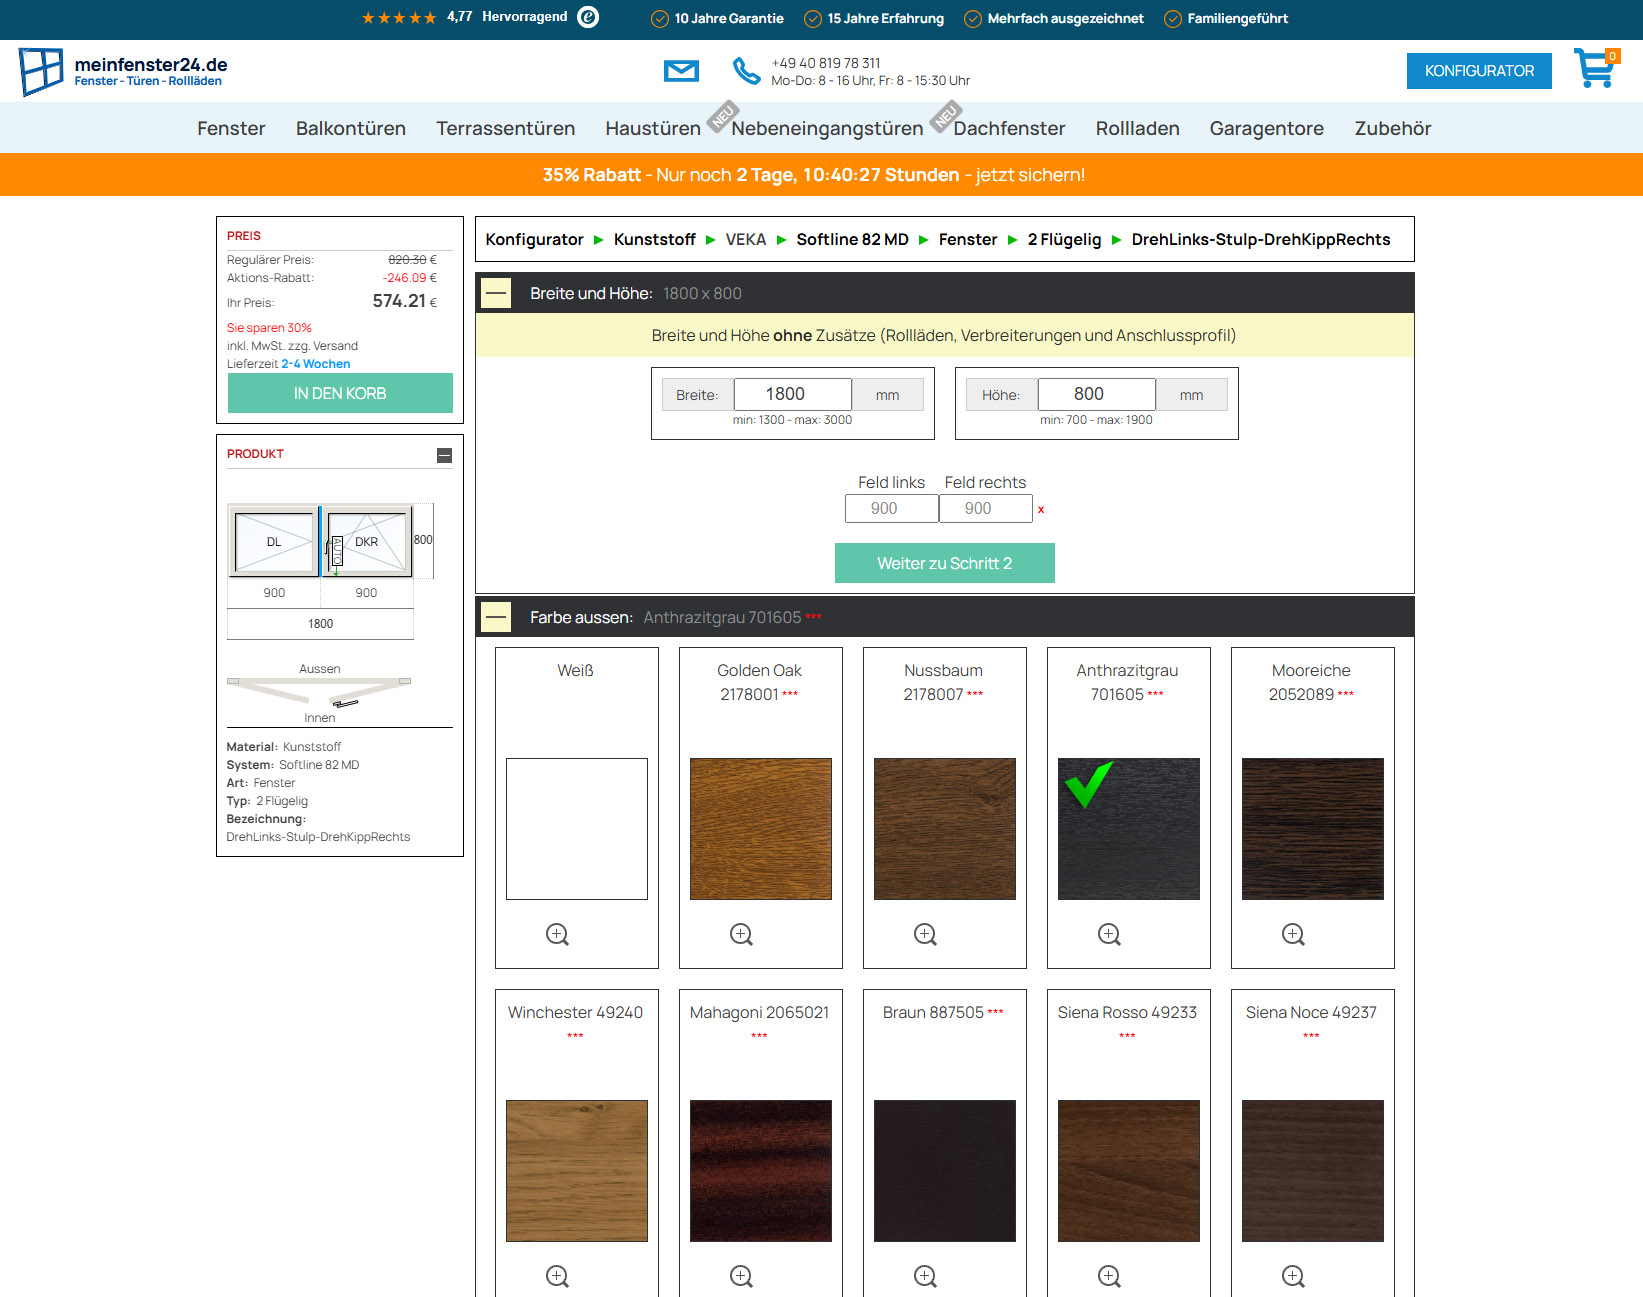Viewport: 1643px width, 1297px height.
Task: Zoom the Winchester 49240 sample magnifier
Action: click(557, 1276)
